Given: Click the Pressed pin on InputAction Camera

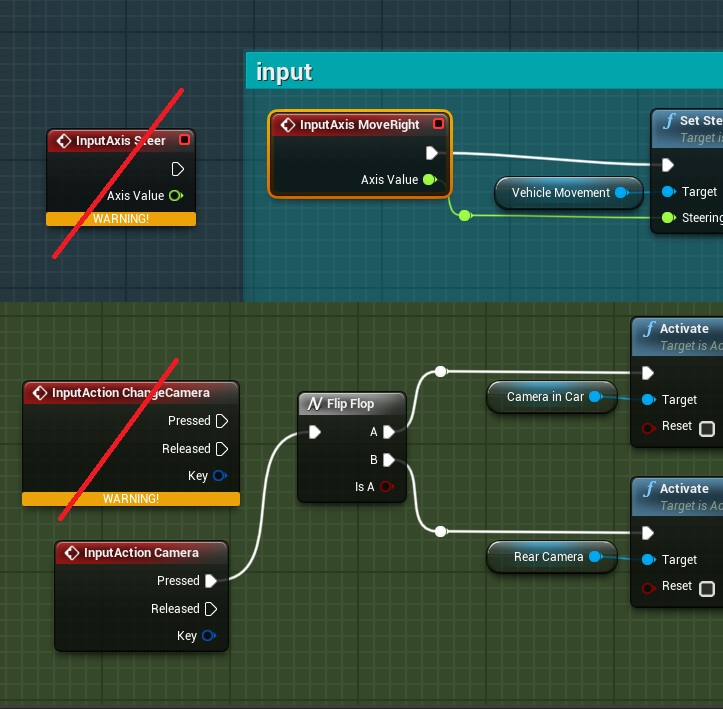Looking at the screenshot, I should (211, 581).
